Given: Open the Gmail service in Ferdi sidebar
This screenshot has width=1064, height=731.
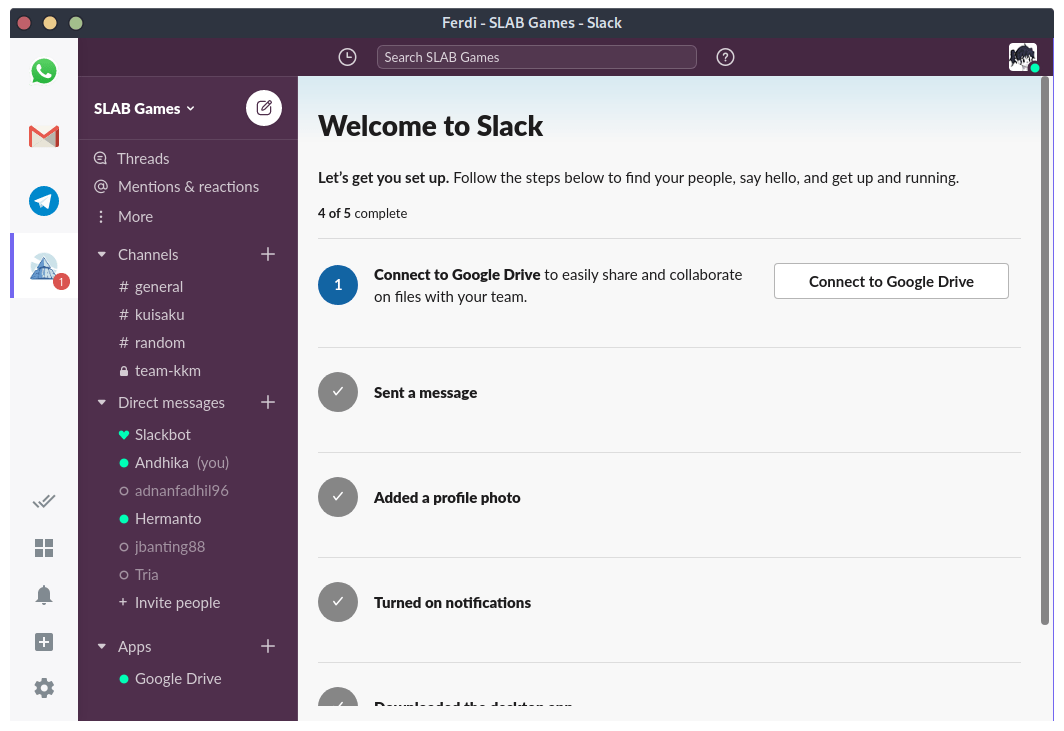Looking at the screenshot, I should (44, 136).
